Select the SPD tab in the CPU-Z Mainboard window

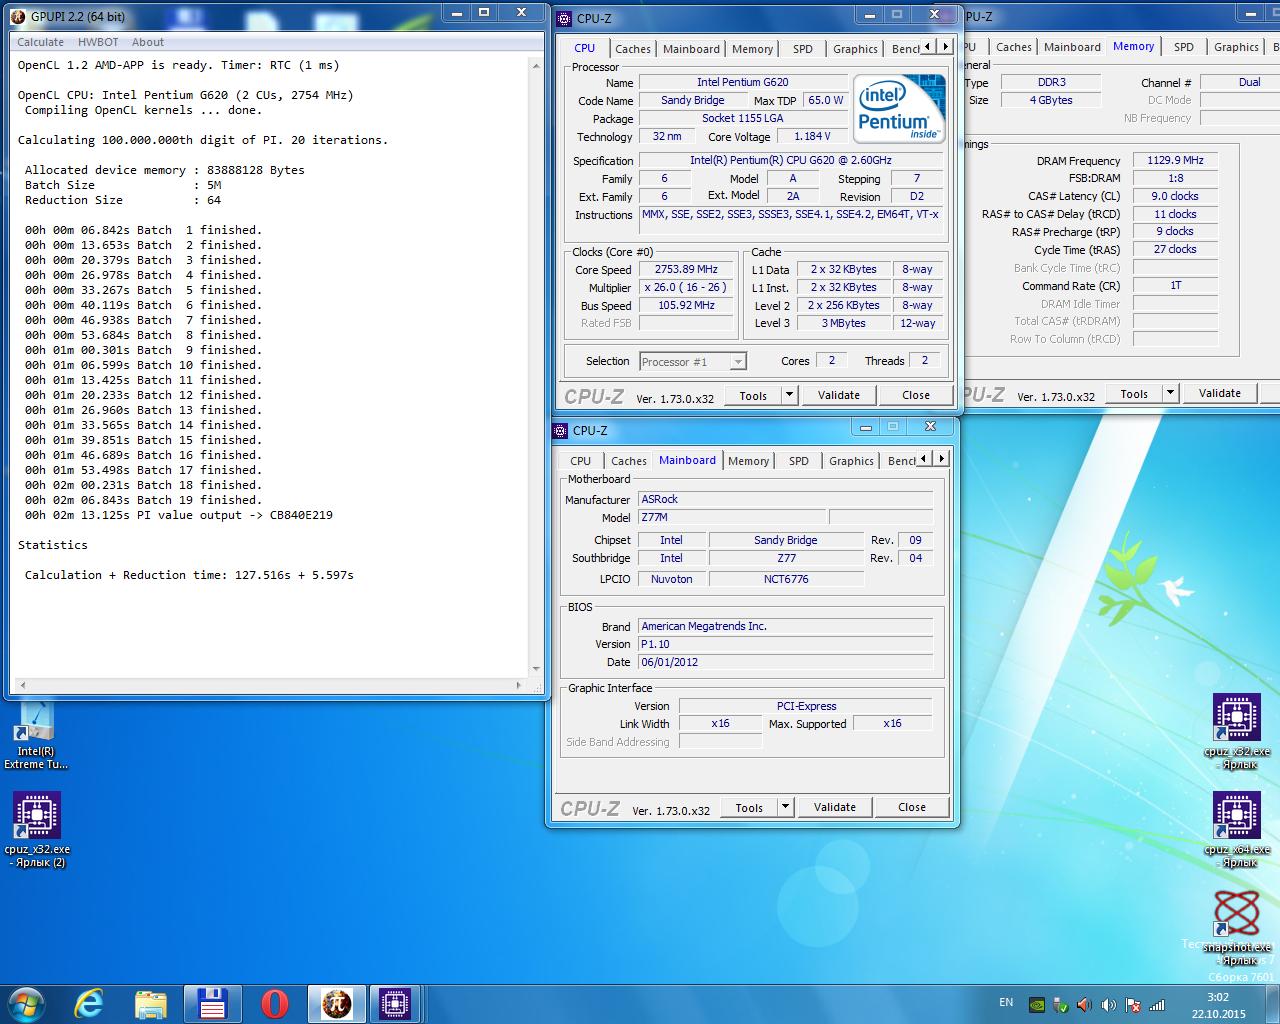click(x=799, y=461)
